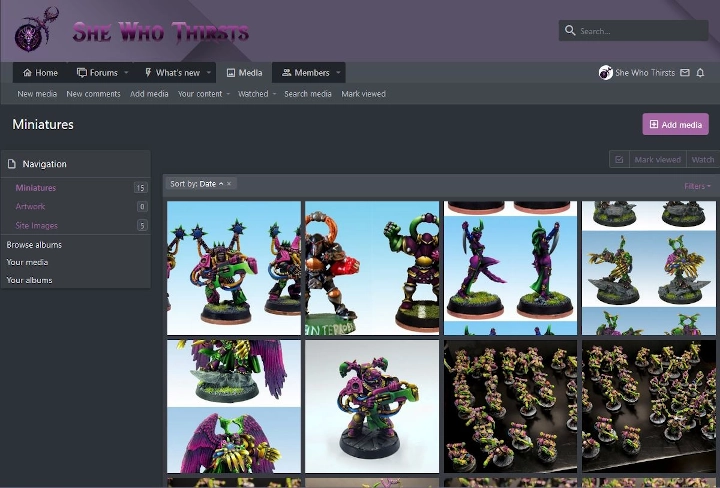This screenshot has height=488, width=720.
Task: Click the Site Images count badge 5
Action: click(142, 225)
